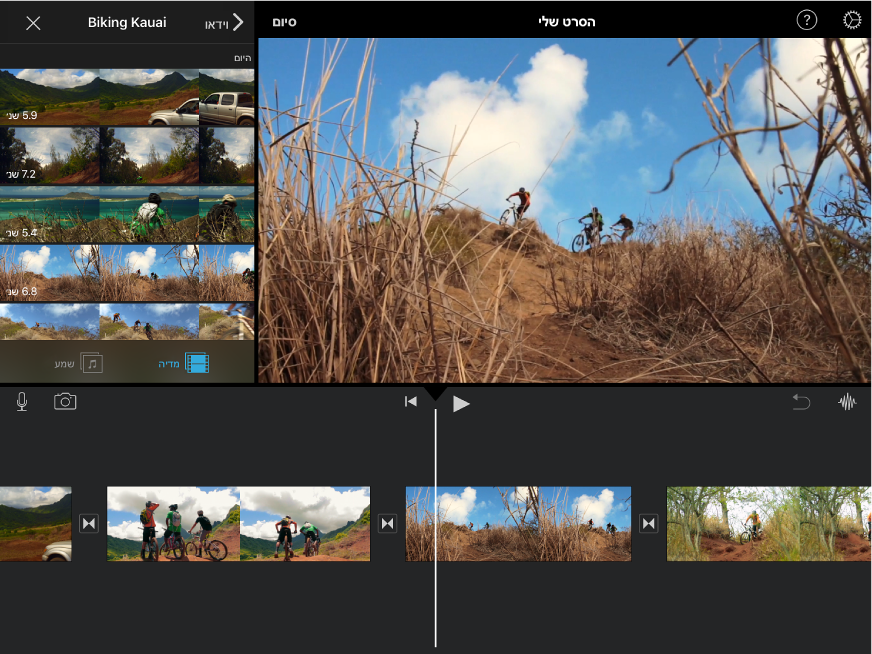Screen dimensions: 872x654
Task: Go back to וידאו via chevron
Action: click(224, 23)
